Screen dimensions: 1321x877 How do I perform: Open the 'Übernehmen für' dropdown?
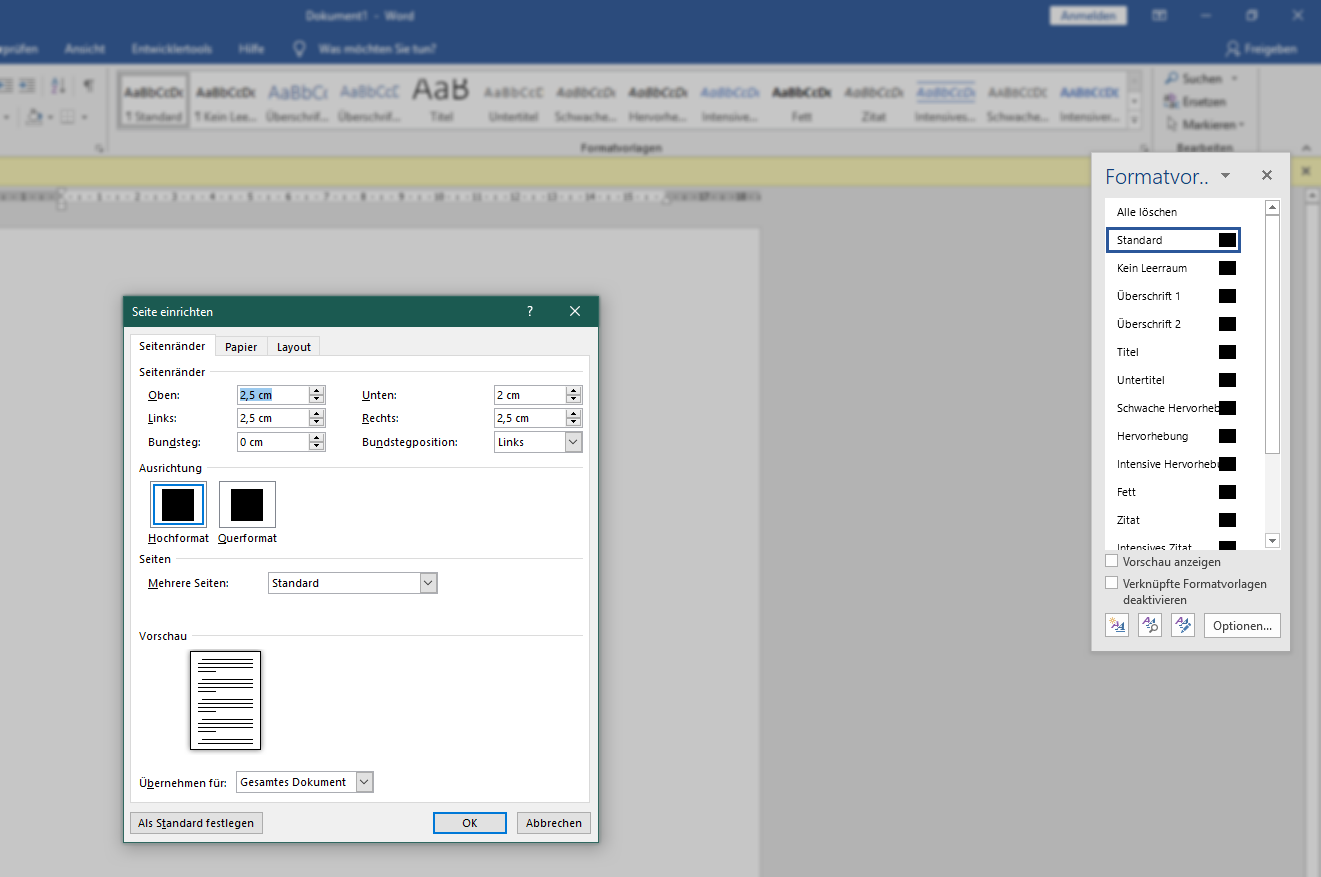(365, 782)
